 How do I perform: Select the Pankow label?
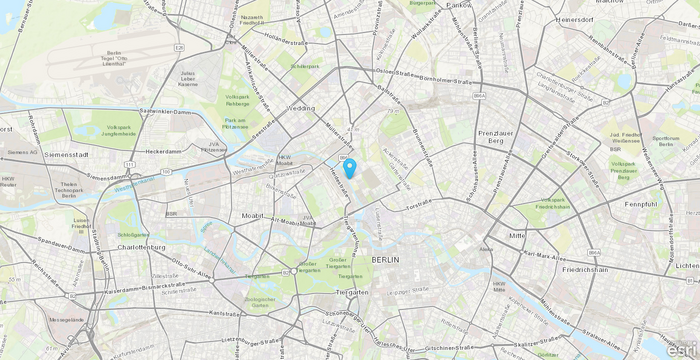(459, 5)
